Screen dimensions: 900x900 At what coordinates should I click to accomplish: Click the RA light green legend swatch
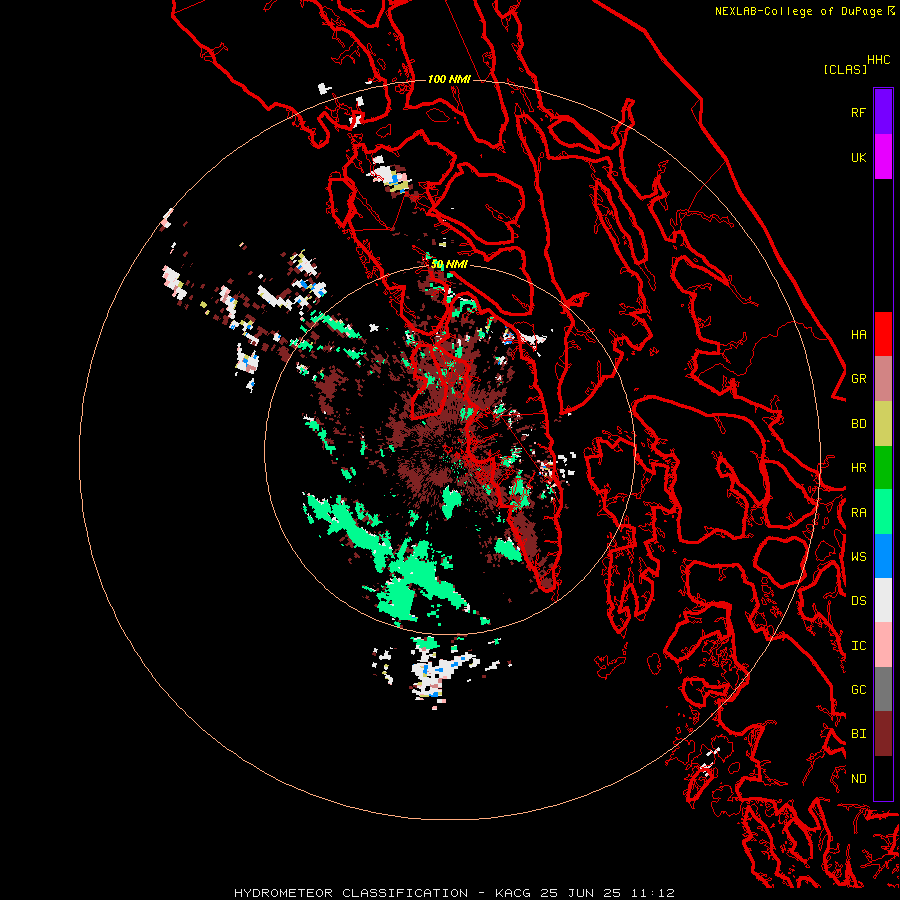(x=883, y=512)
